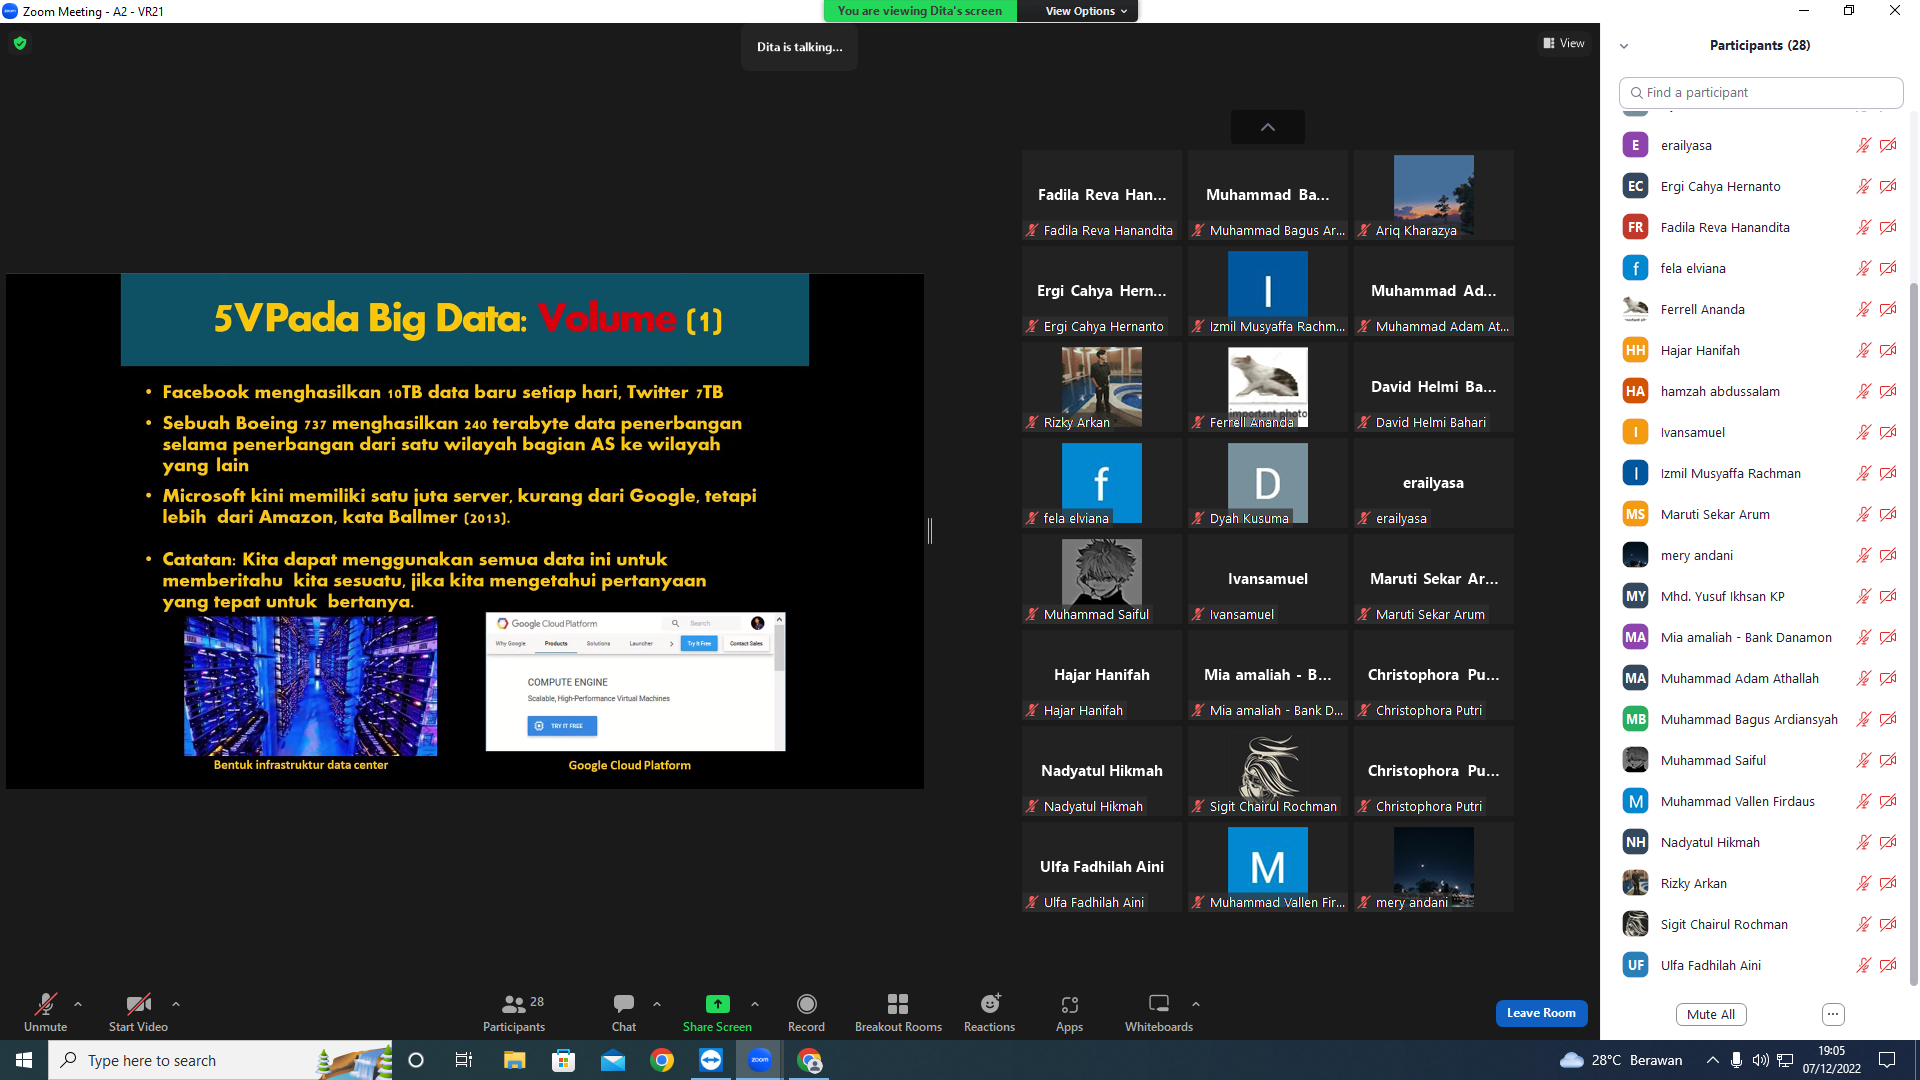1920x1080 pixels.
Task: Click the Mute All button
Action: (x=1711, y=1014)
